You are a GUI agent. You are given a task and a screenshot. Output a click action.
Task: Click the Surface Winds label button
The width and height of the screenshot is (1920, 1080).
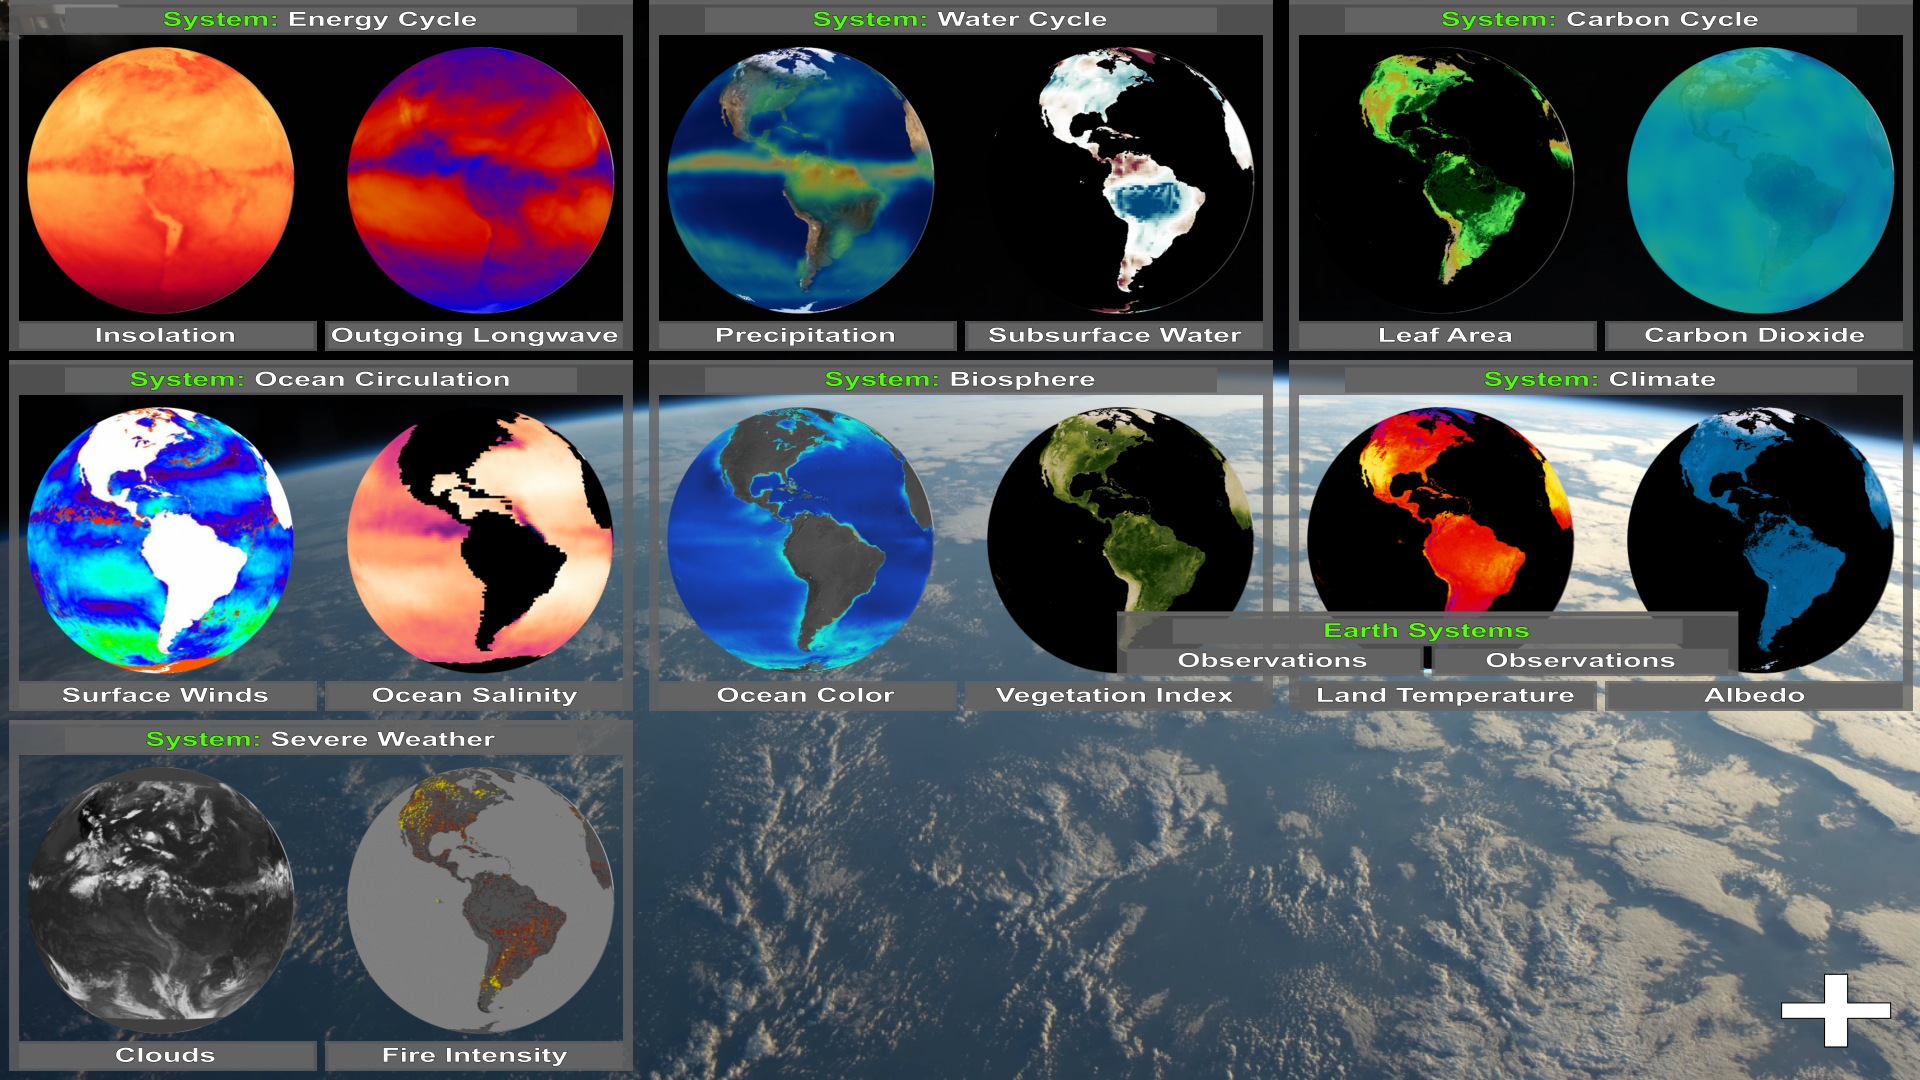point(166,695)
